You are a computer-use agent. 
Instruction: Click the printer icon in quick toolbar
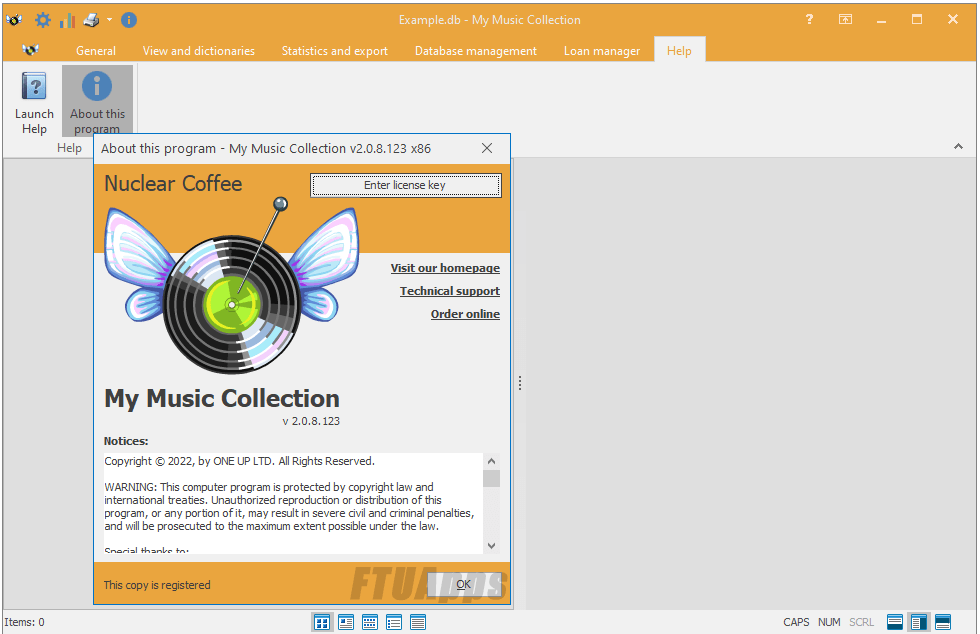91,21
